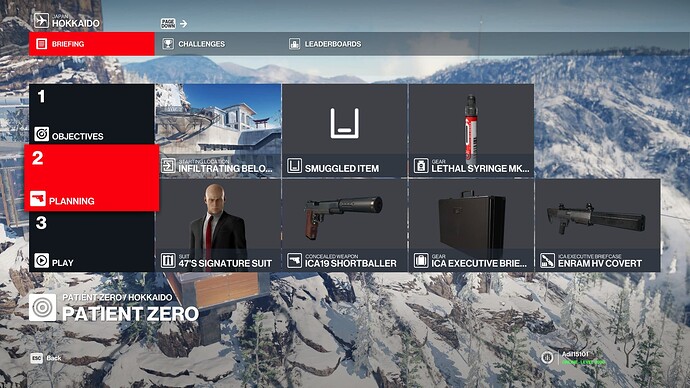The height and width of the screenshot is (388, 690).
Task: Click the Adil15101 player name
Action: [x=575, y=354]
